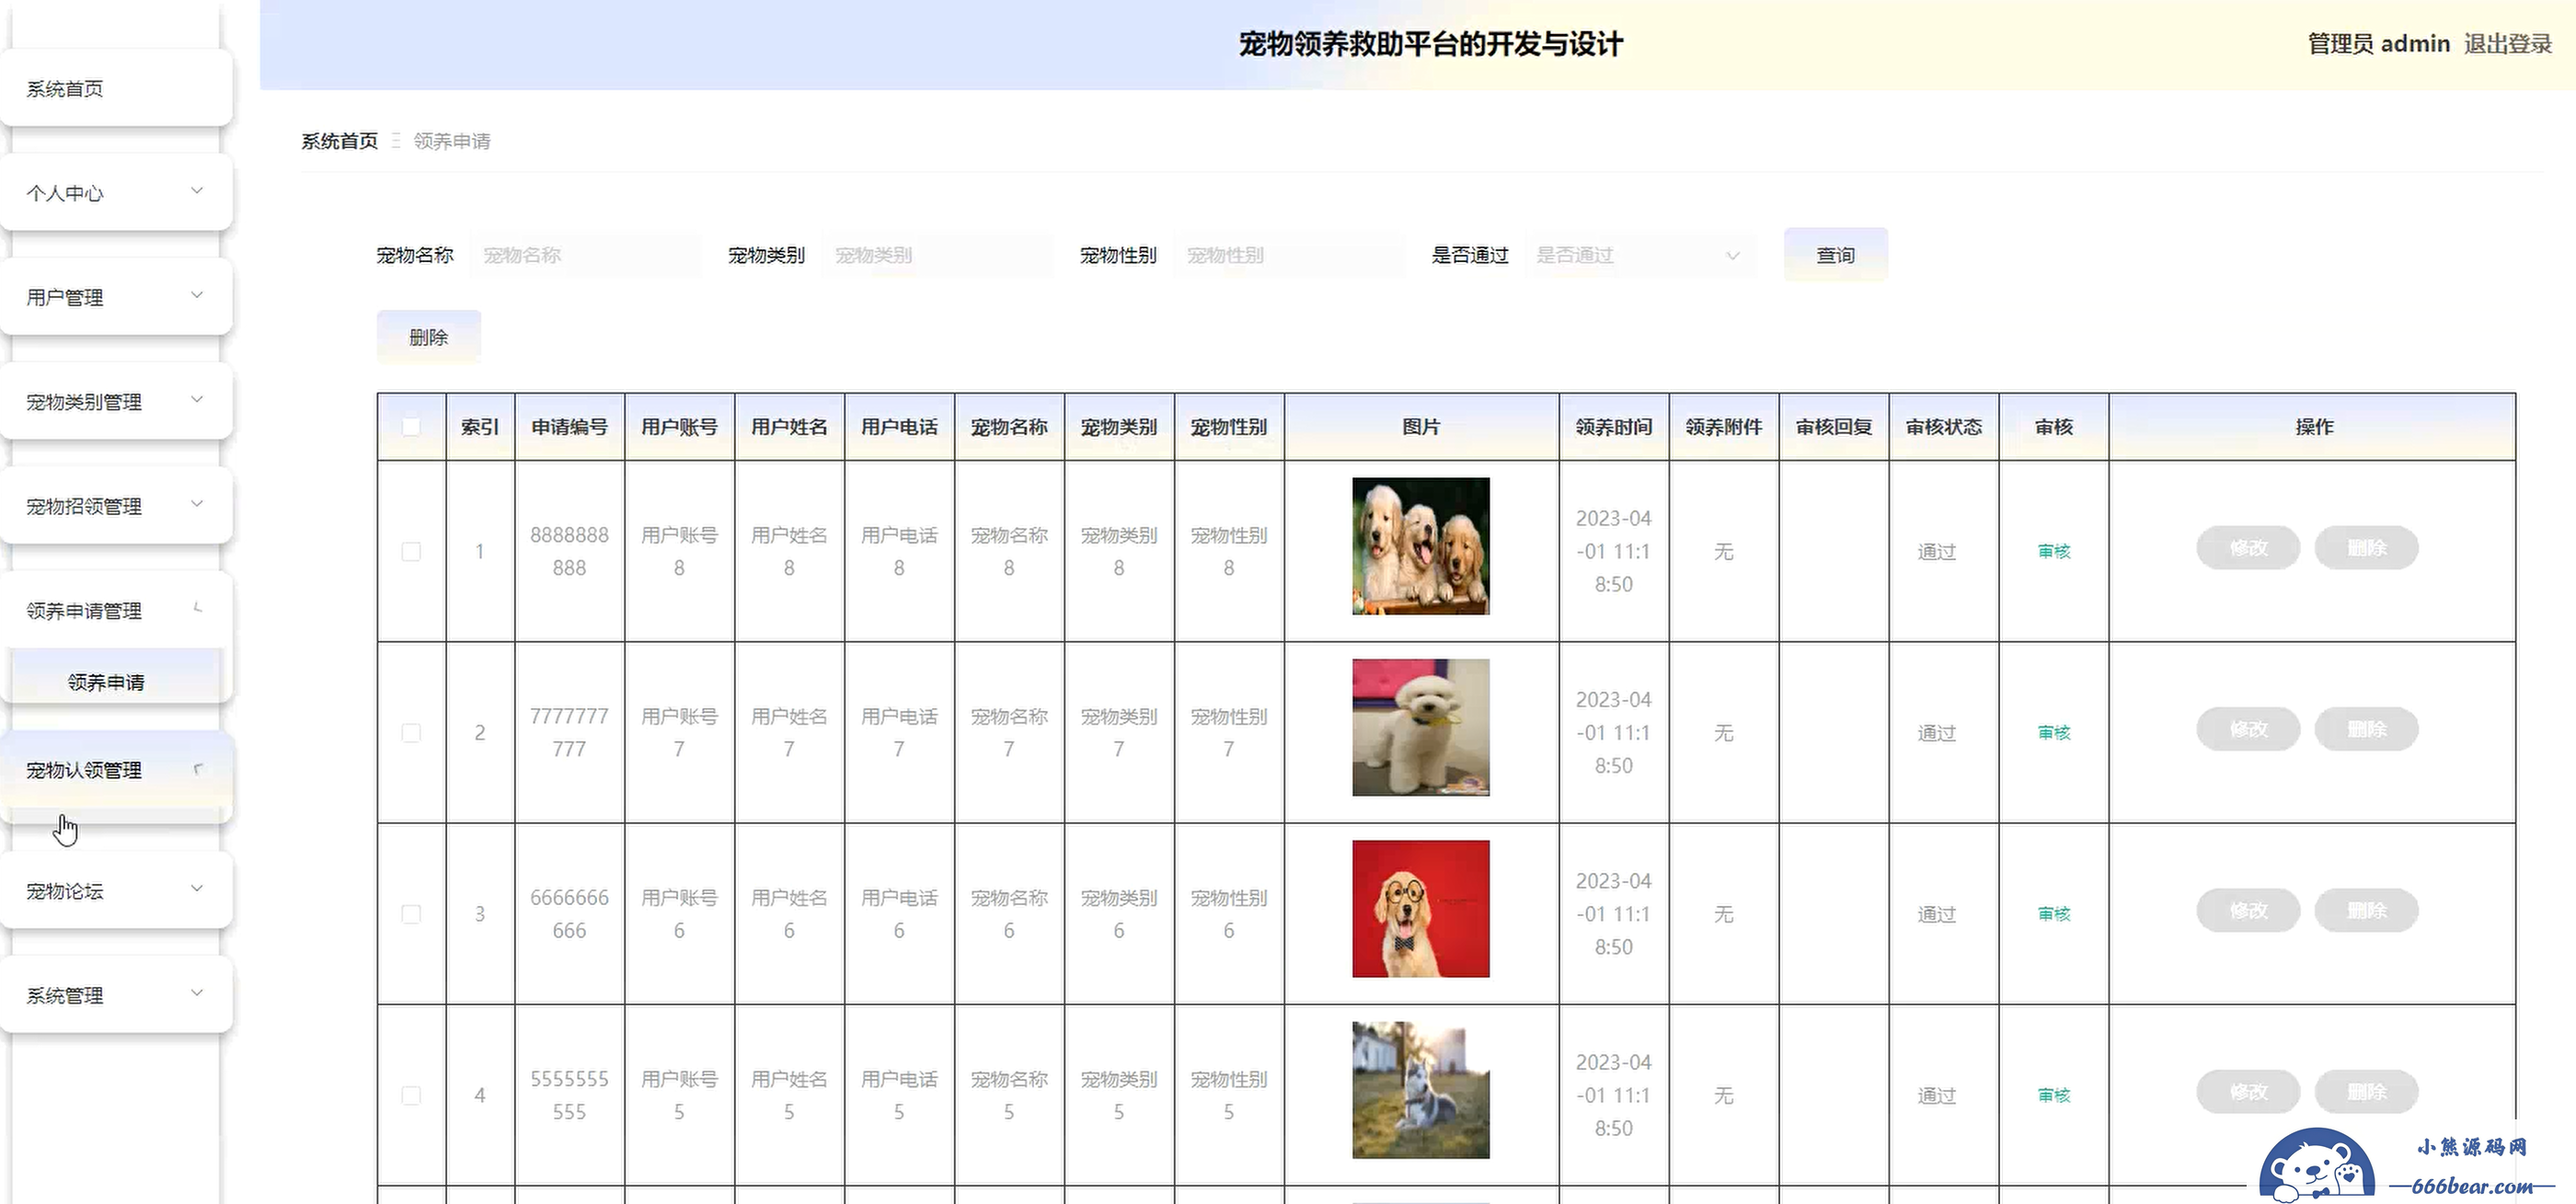Image resolution: width=2576 pixels, height=1204 pixels.
Task: Click the 管理员 admin label
Action: (2379, 44)
